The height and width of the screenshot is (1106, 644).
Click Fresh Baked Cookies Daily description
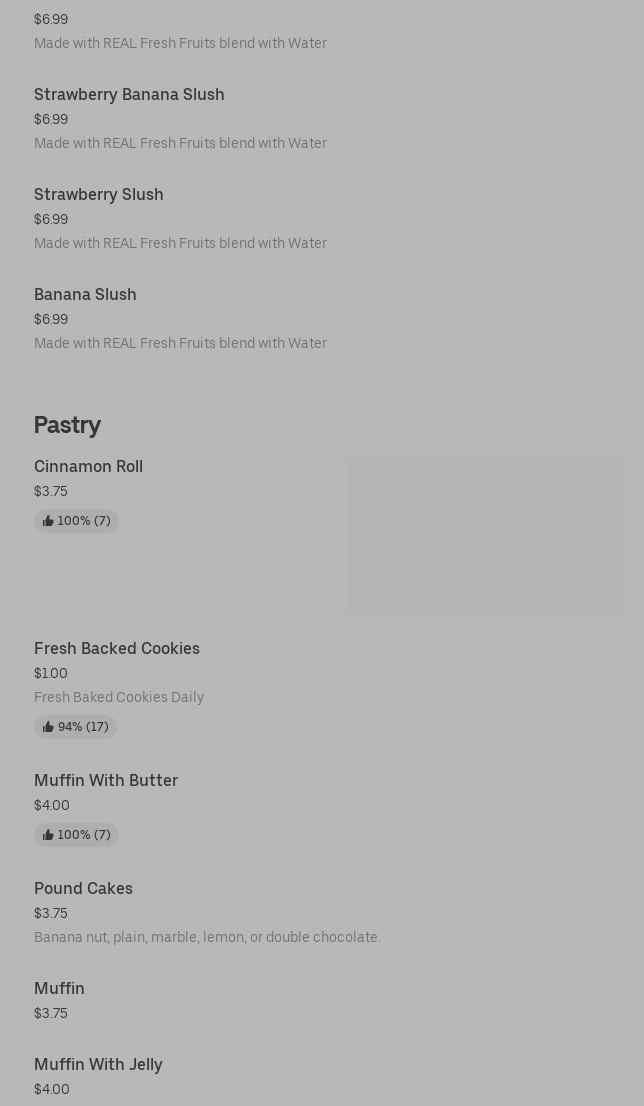(x=119, y=697)
